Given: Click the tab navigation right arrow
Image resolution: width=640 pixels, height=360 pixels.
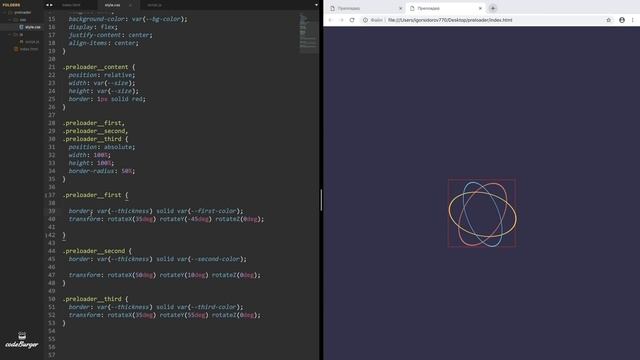Looking at the screenshot, I should 51,5.
